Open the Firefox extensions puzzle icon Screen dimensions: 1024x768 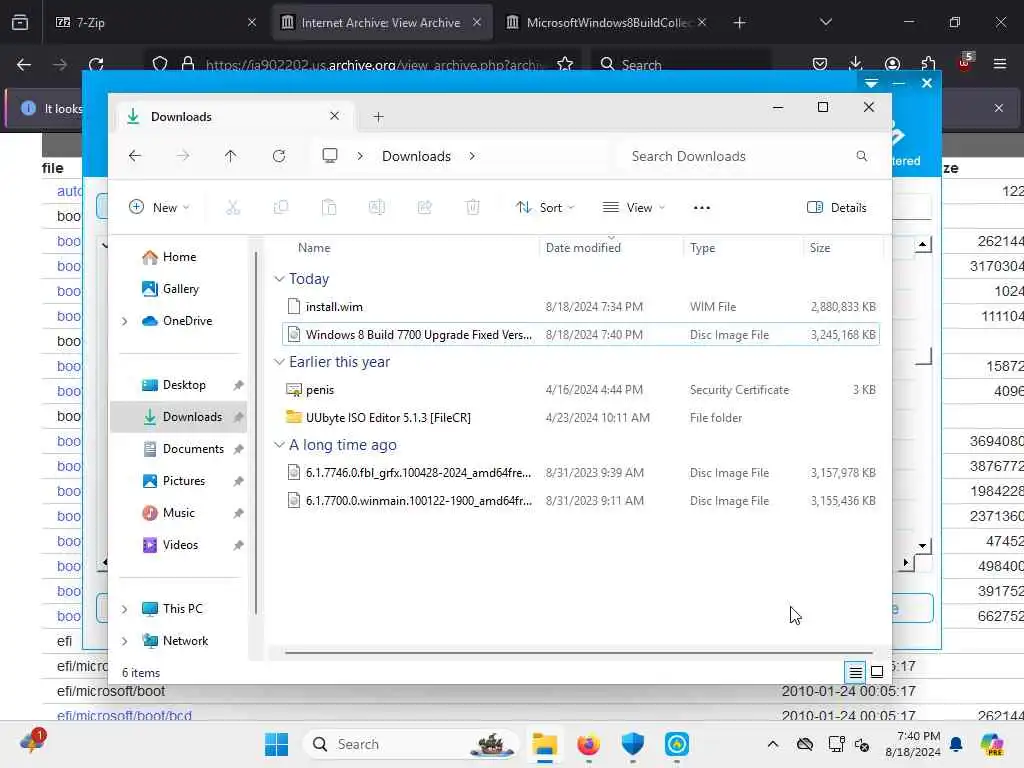point(928,64)
